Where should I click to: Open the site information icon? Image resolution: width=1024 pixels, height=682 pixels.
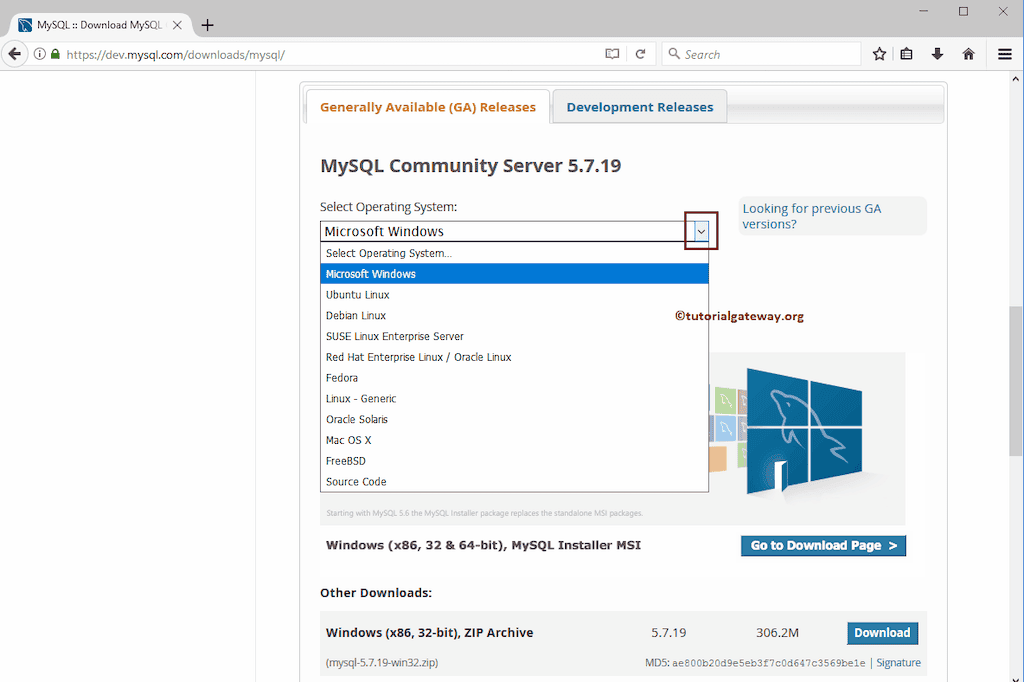tap(40, 54)
